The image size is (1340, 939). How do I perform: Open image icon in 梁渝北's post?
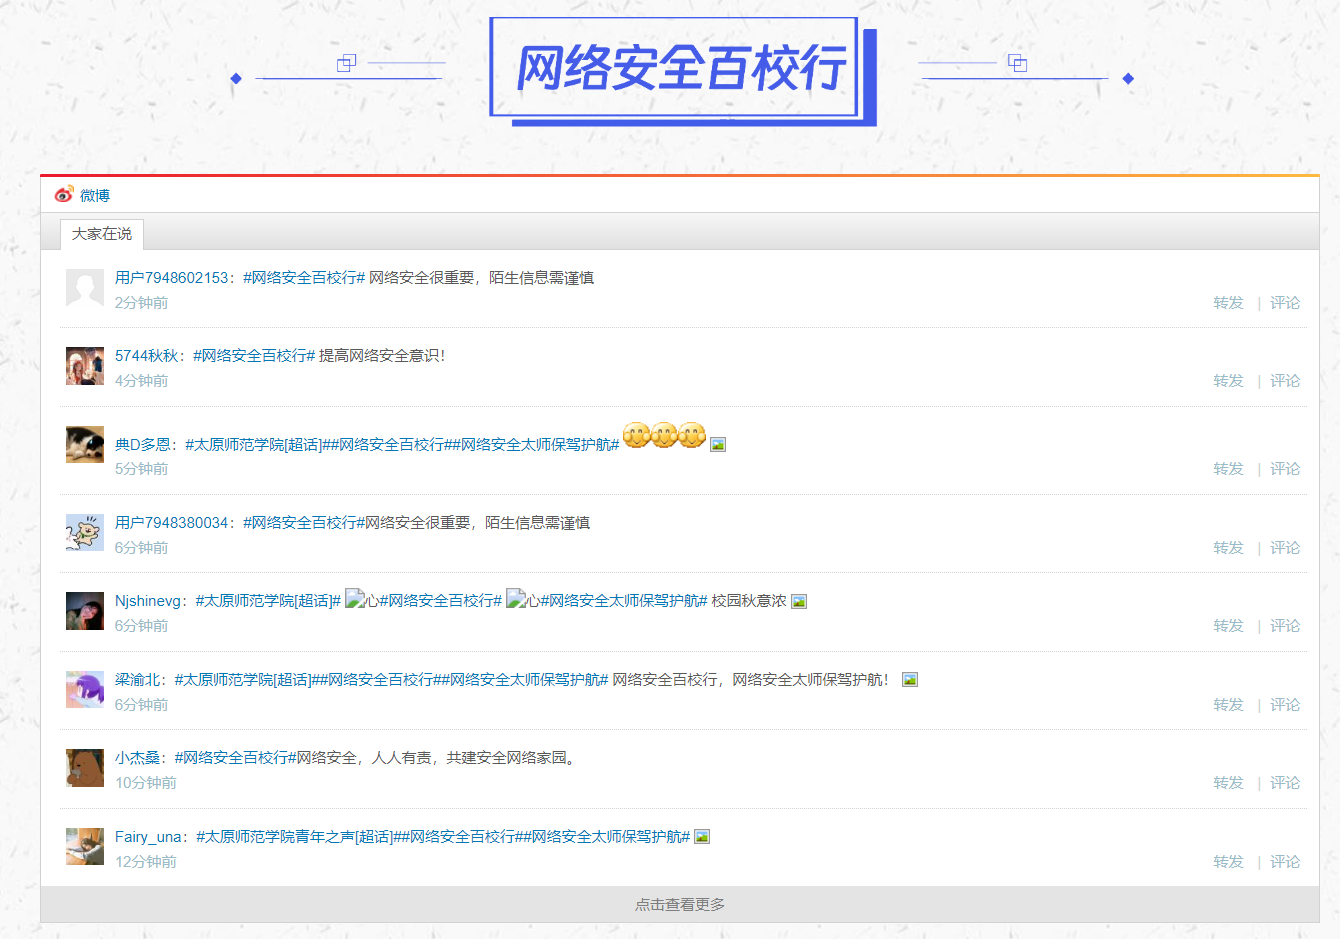(909, 680)
